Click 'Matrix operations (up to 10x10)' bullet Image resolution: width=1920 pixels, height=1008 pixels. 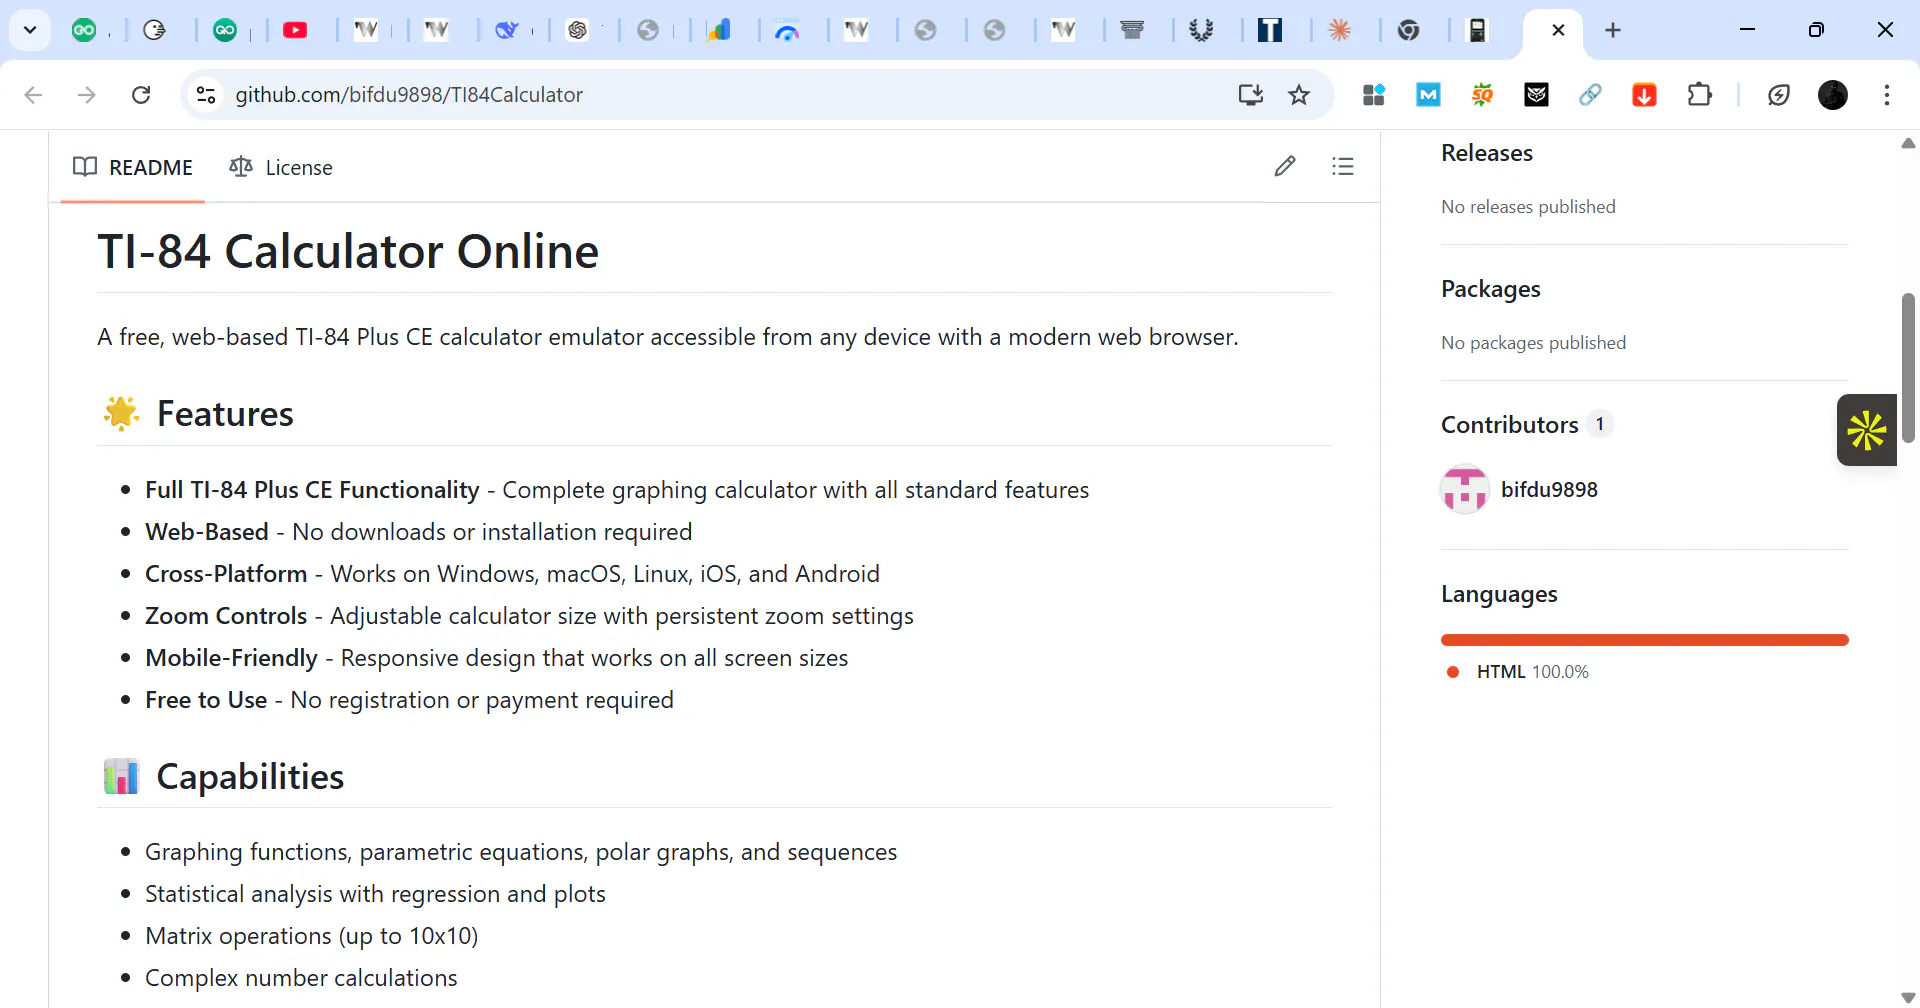click(x=312, y=936)
